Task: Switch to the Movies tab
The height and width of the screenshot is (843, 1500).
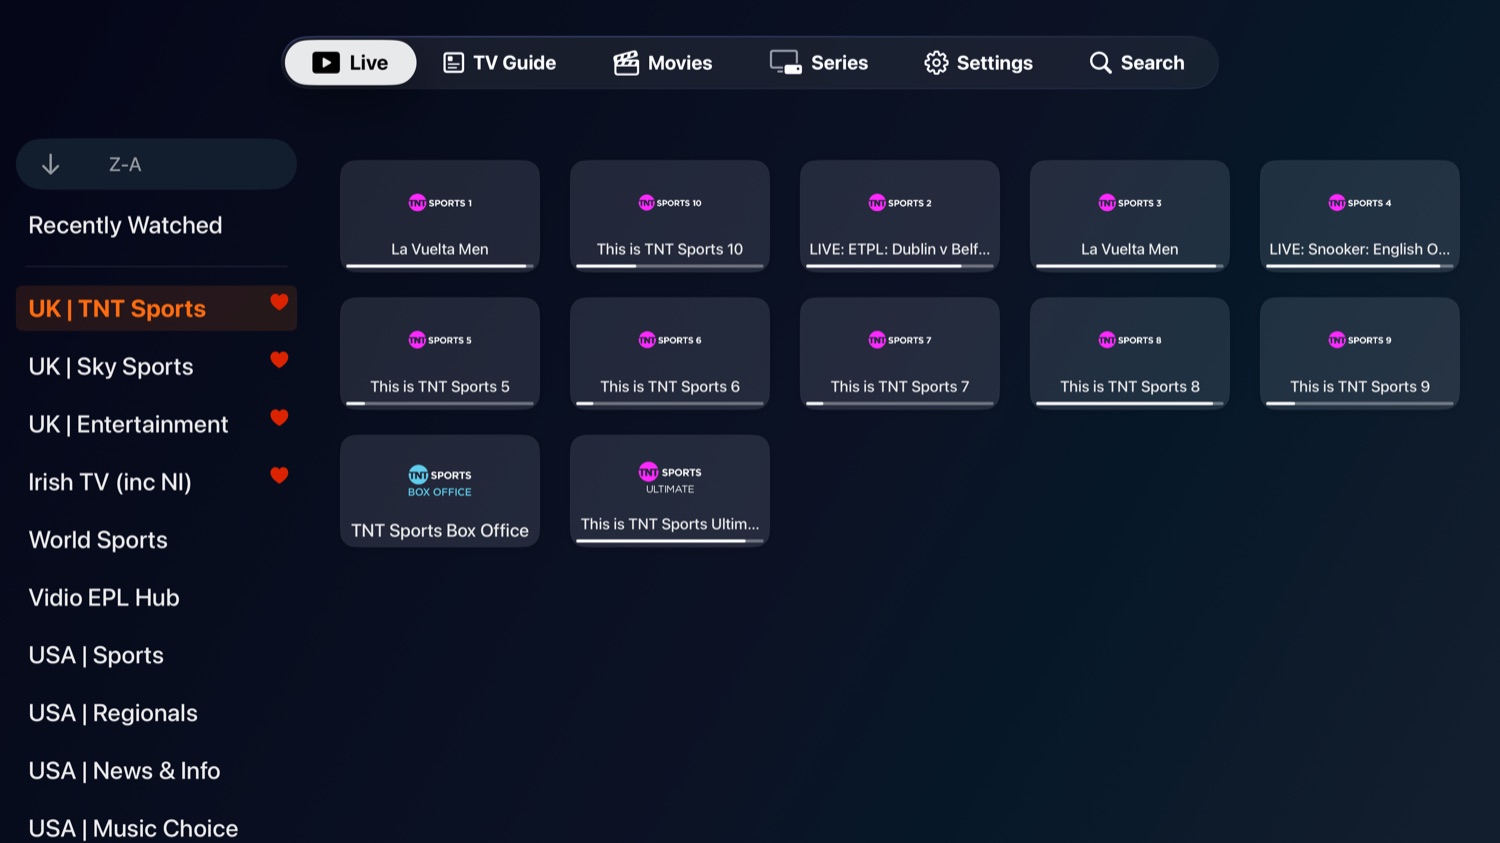Action: point(662,63)
